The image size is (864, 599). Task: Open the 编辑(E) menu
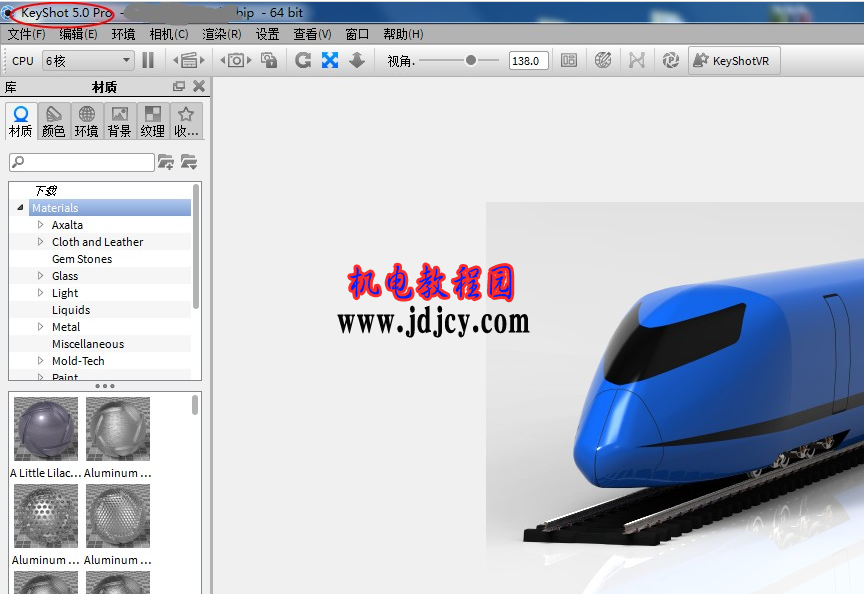[78, 34]
